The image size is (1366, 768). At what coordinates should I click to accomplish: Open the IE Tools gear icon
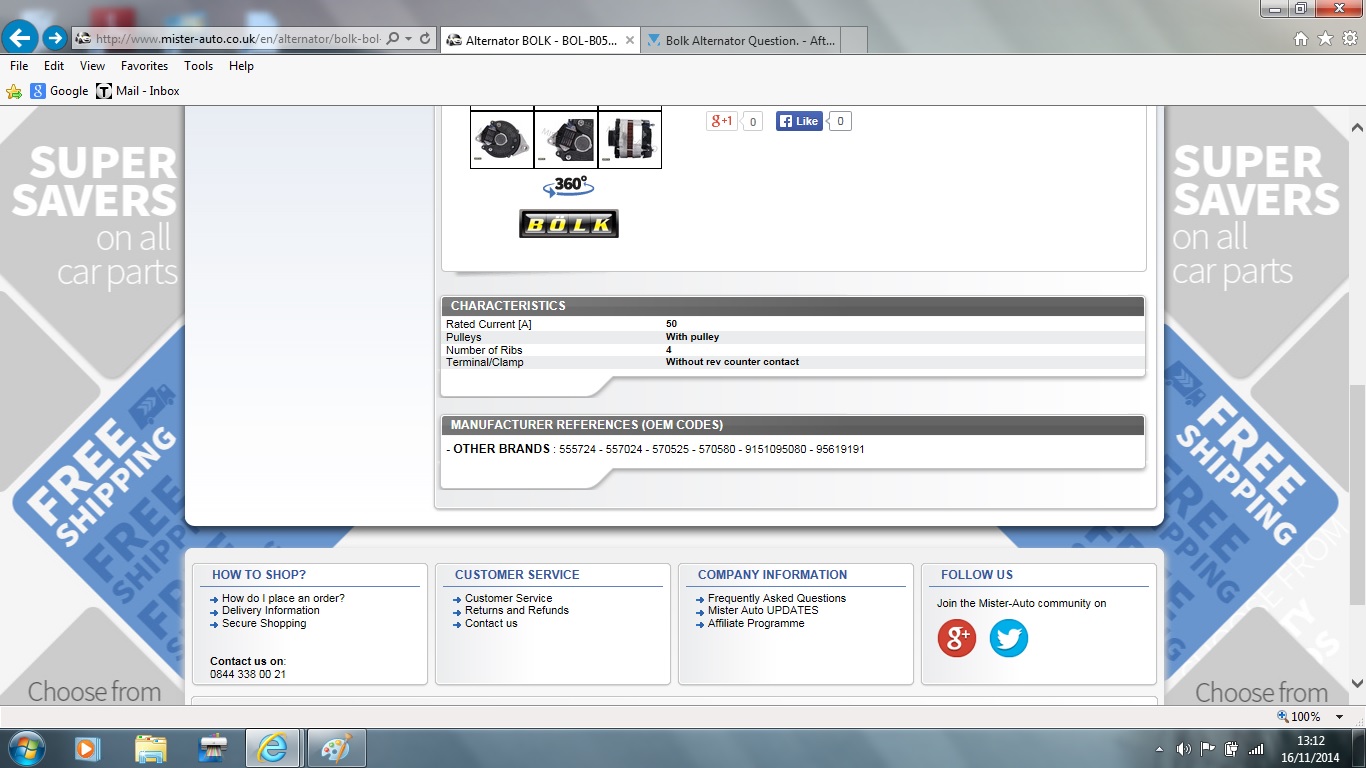[1349, 39]
